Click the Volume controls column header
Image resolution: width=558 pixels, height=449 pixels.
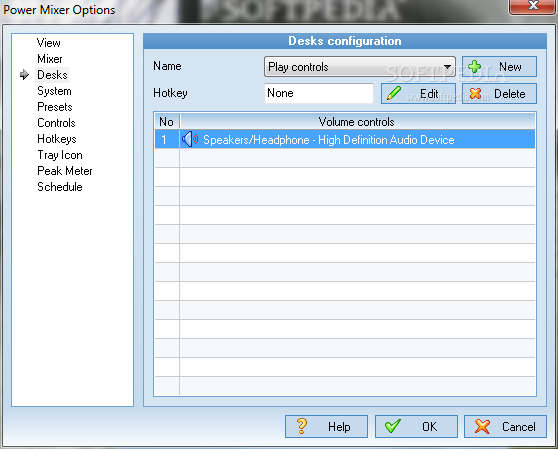(x=357, y=122)
